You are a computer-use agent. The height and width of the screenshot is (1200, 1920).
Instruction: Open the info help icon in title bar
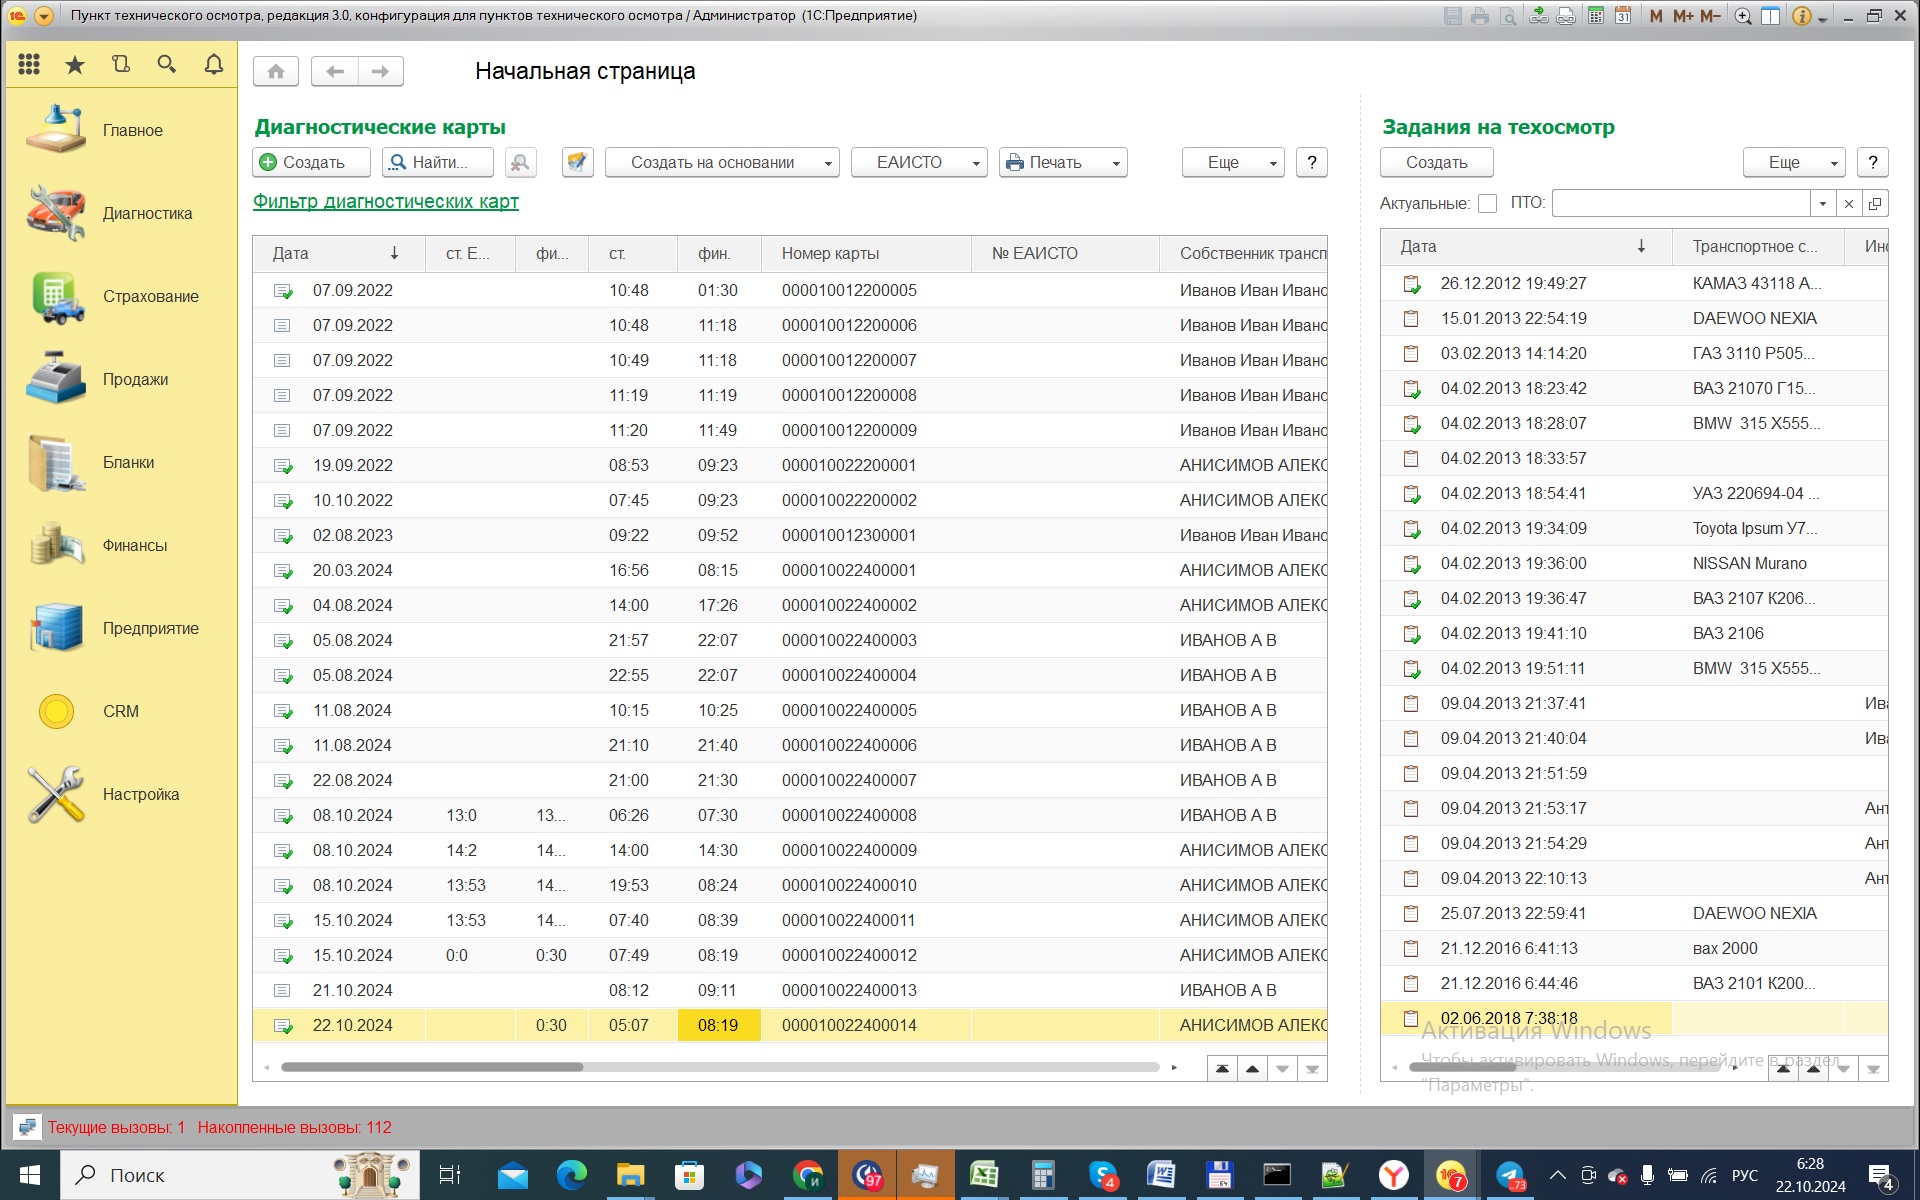coord(1801,16)
